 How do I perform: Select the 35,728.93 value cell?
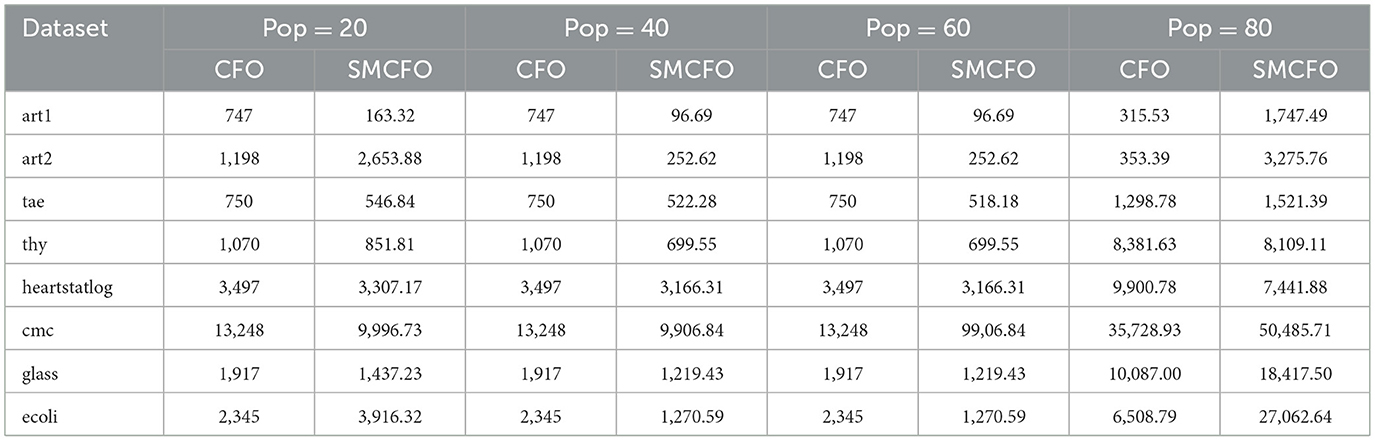1144,330
